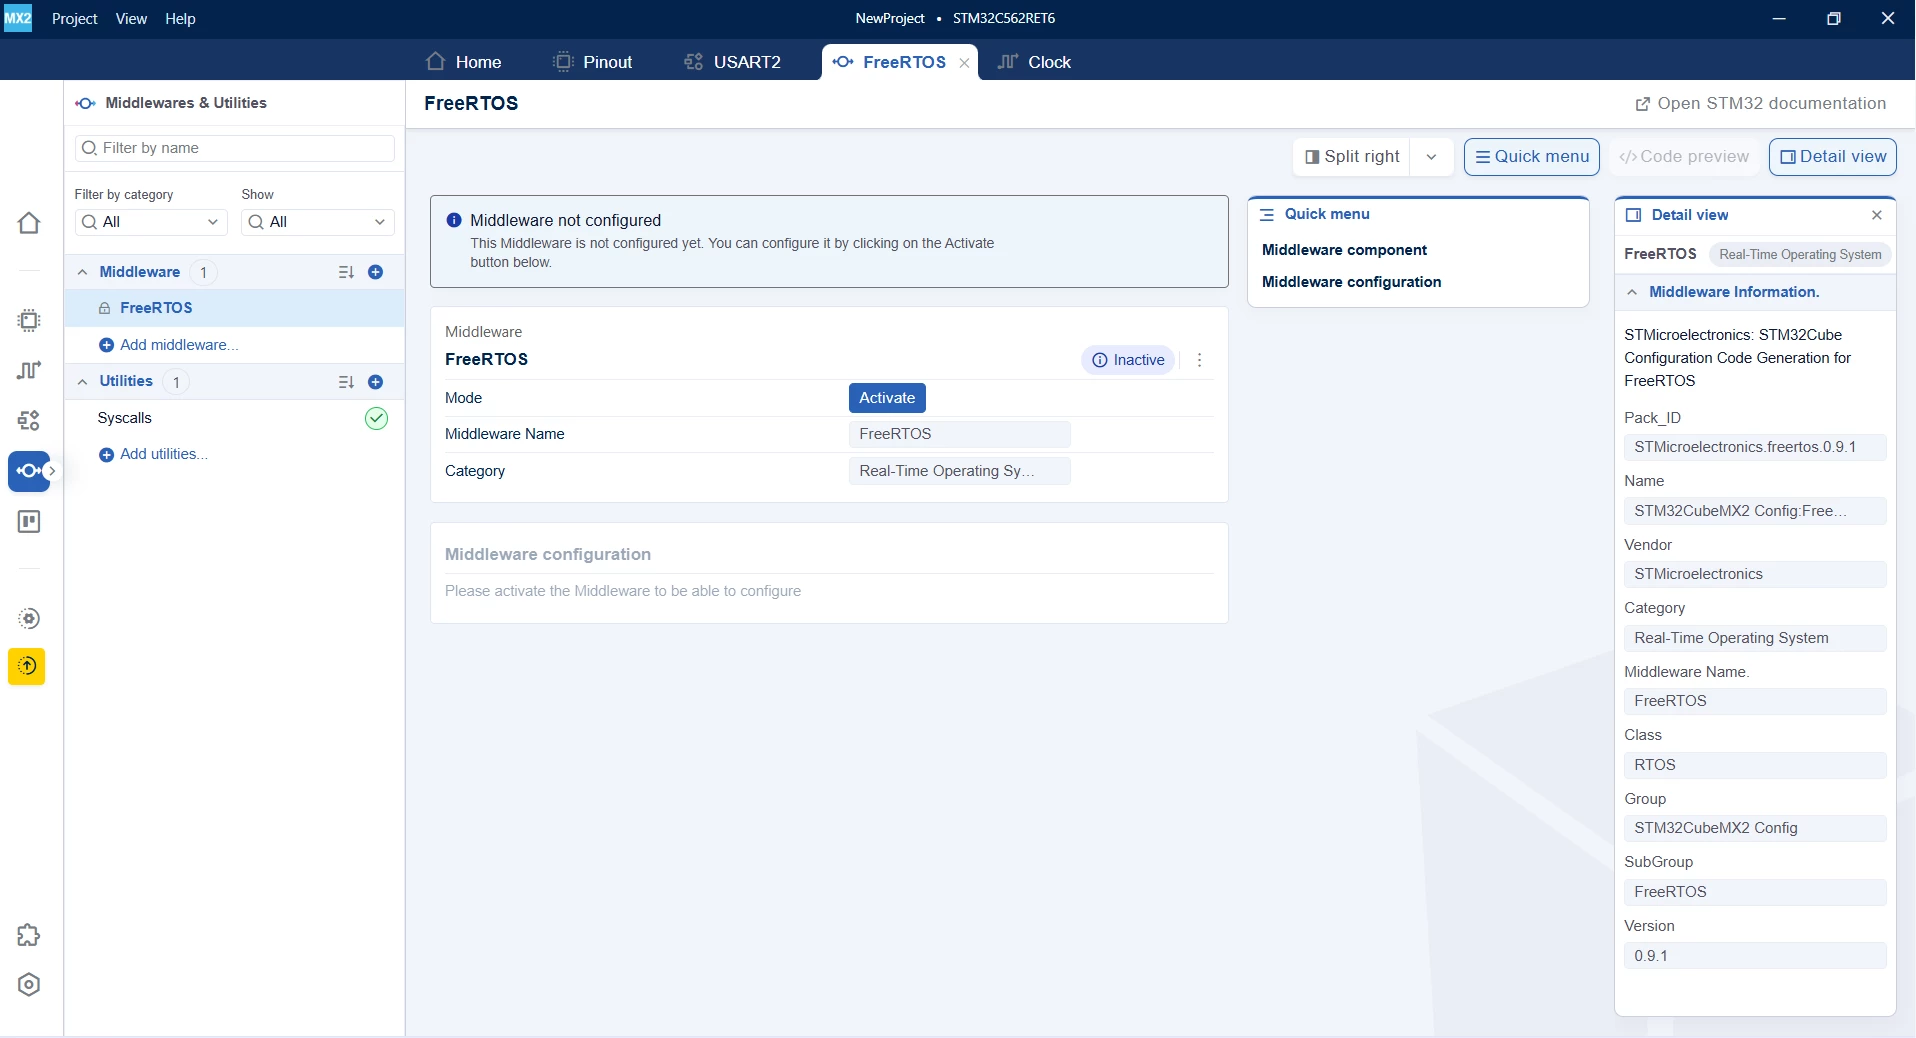Open the extensions puzzle icon
This screenshot has height=1038, width=1916.
[x=29, y=935]
